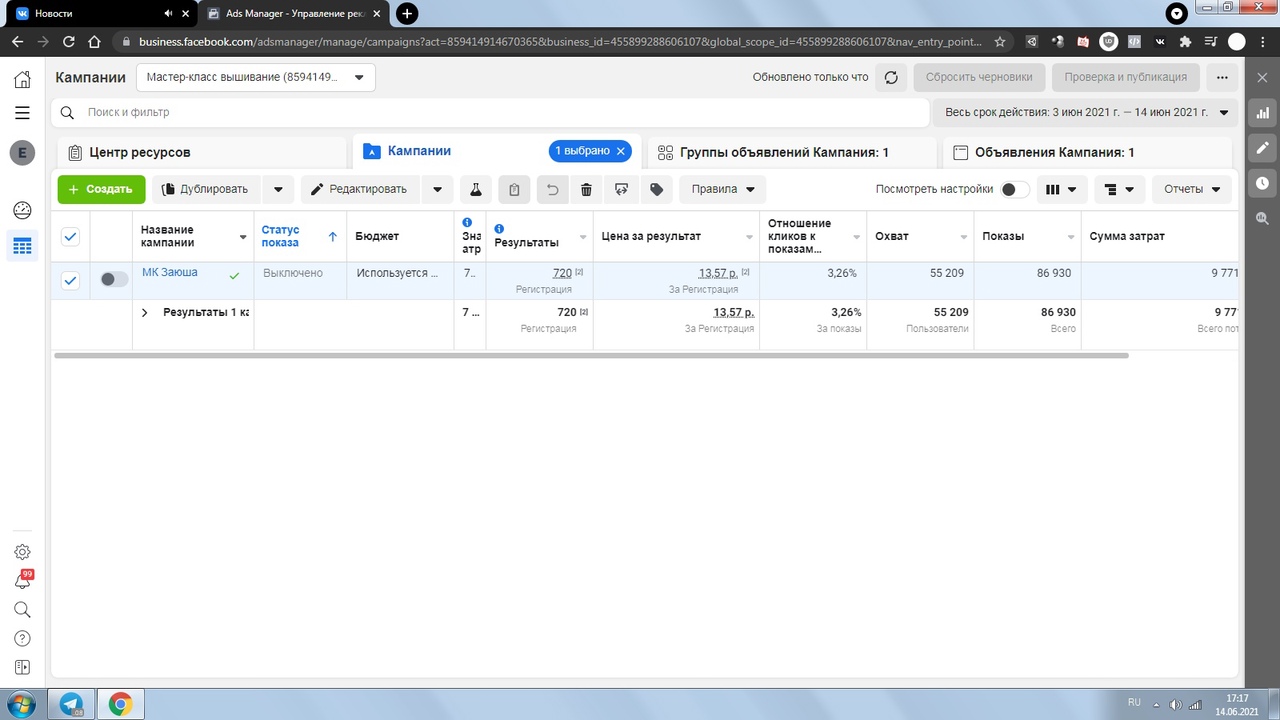The width and height of the screenshot is (1280, 720).
Task: Click the Дублировать button
Action: point(207,189)
